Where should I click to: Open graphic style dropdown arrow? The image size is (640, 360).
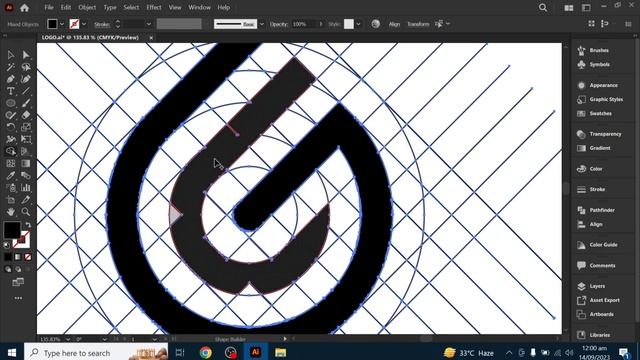pos(358,24)
